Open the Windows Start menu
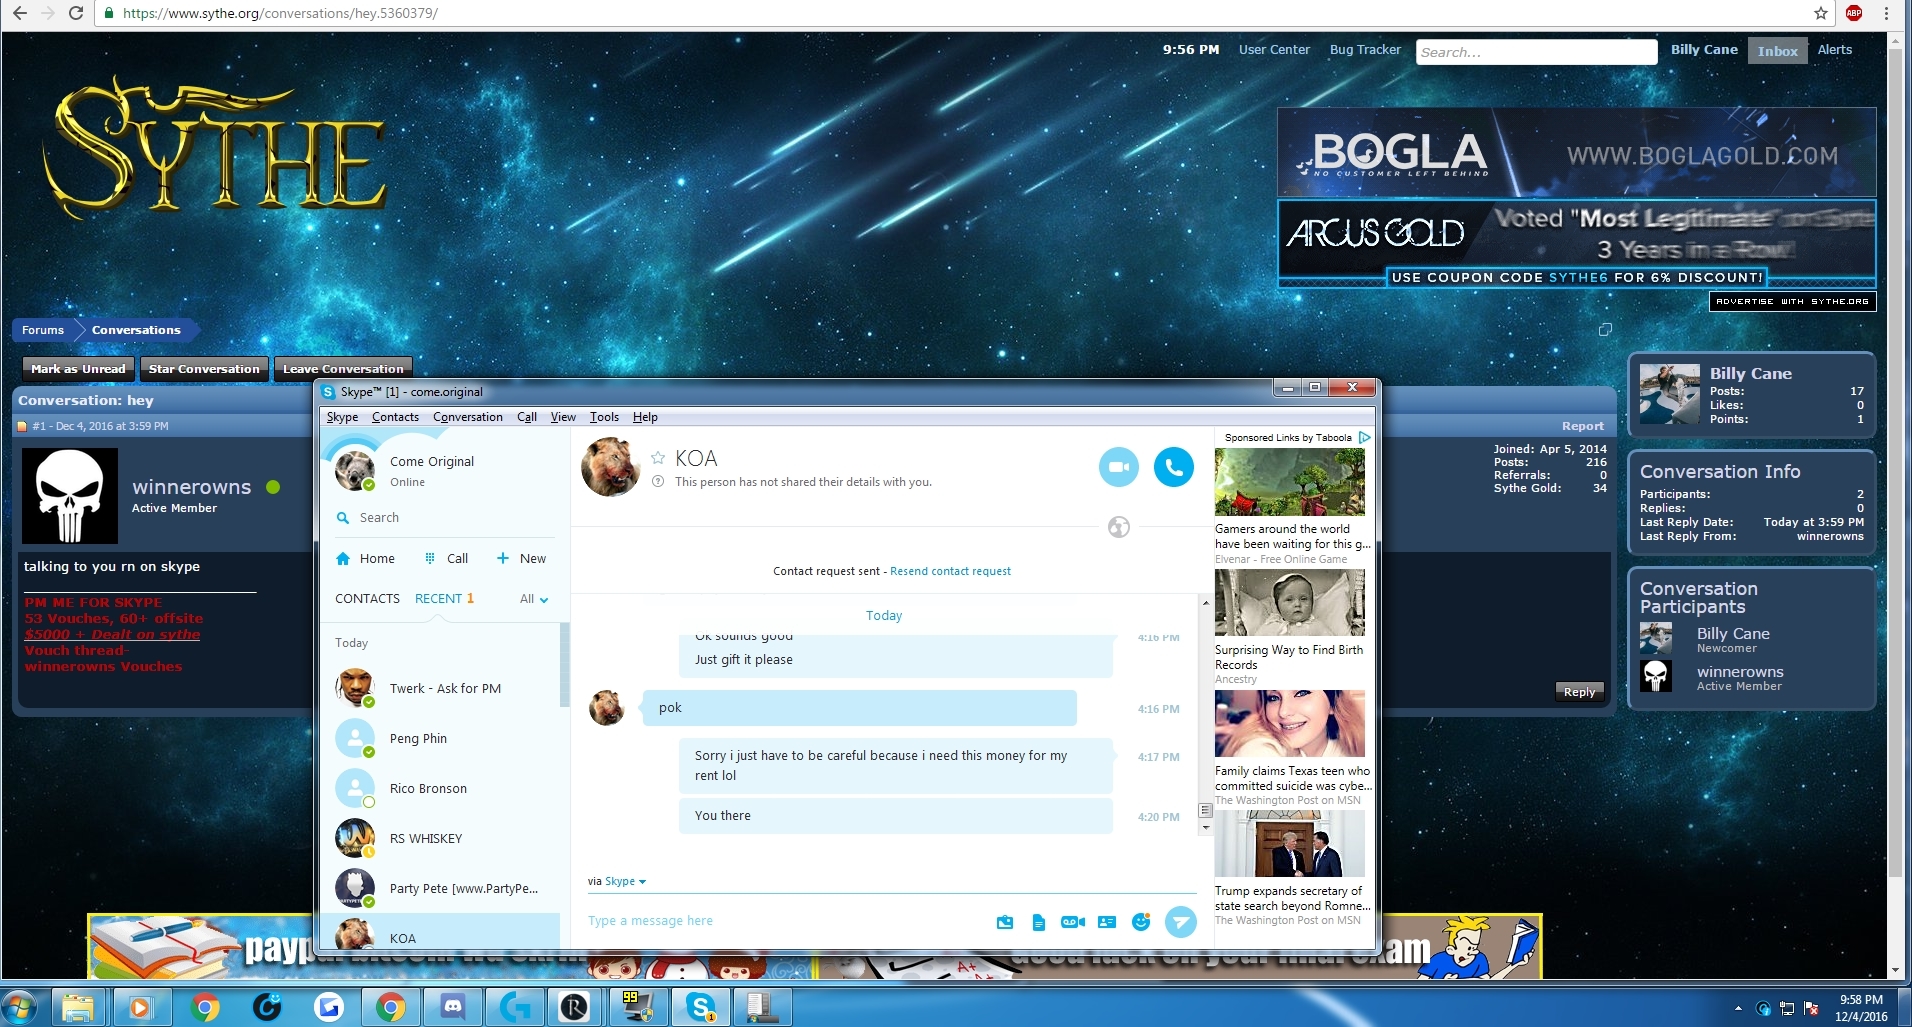1912x1027 pixels. pos(21,1007)
